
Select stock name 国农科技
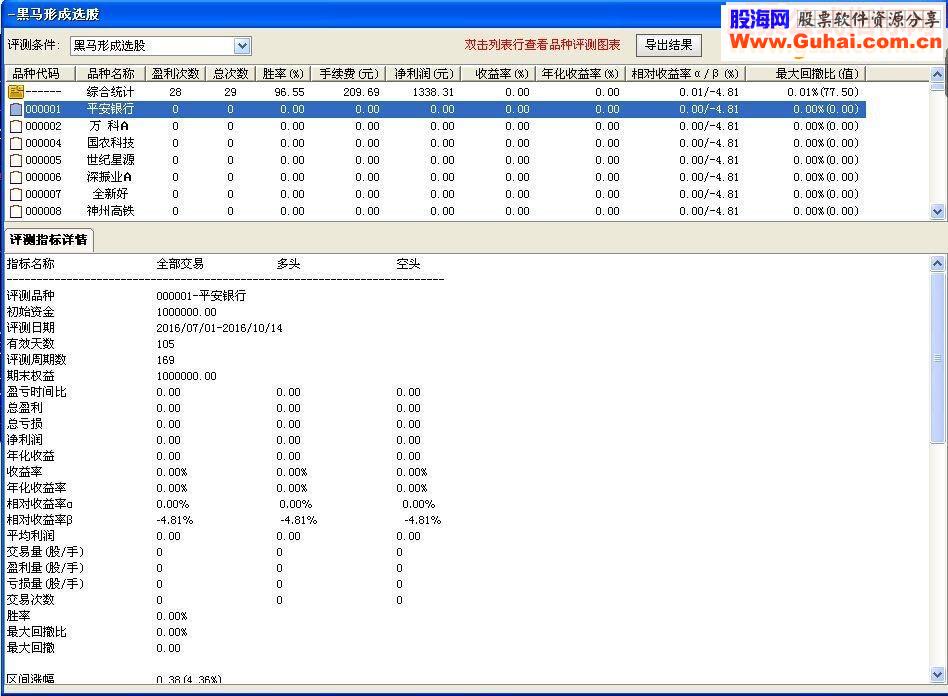110,143
